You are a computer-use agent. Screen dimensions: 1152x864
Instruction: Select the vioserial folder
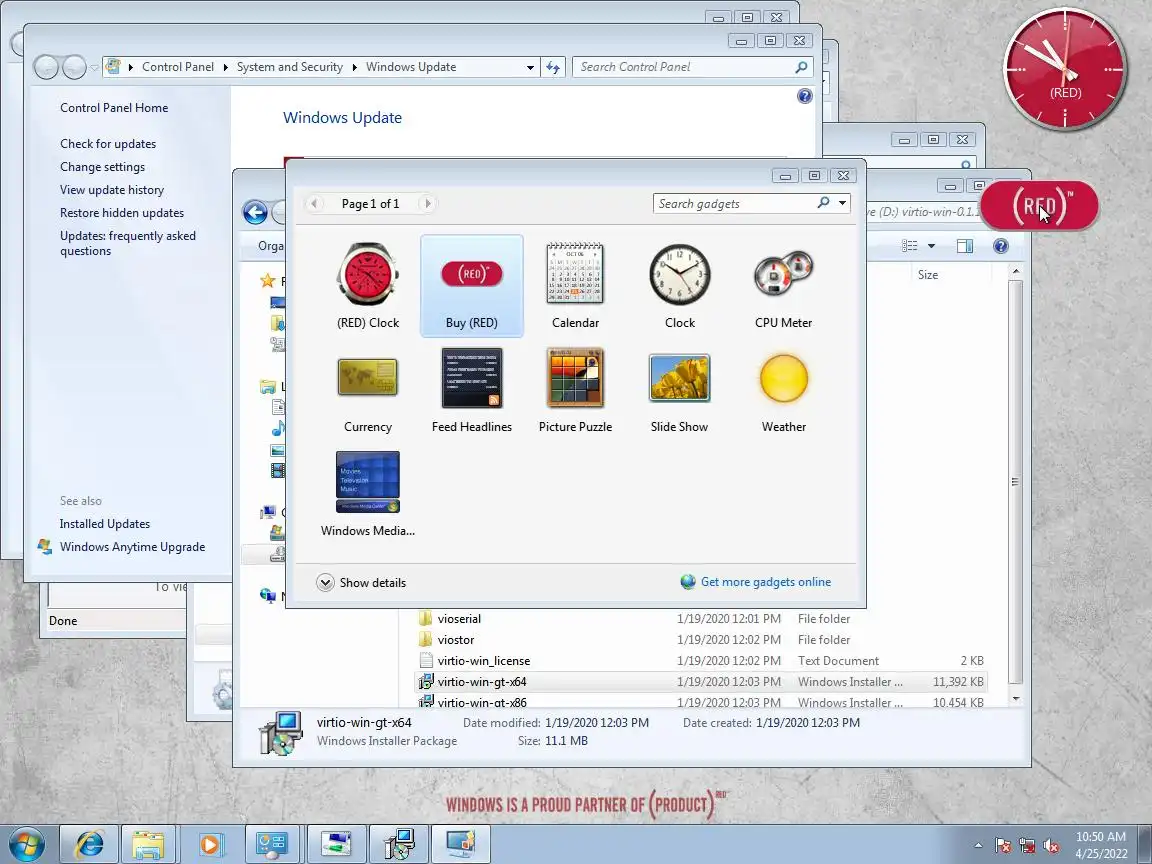click(x=459, y=619)
